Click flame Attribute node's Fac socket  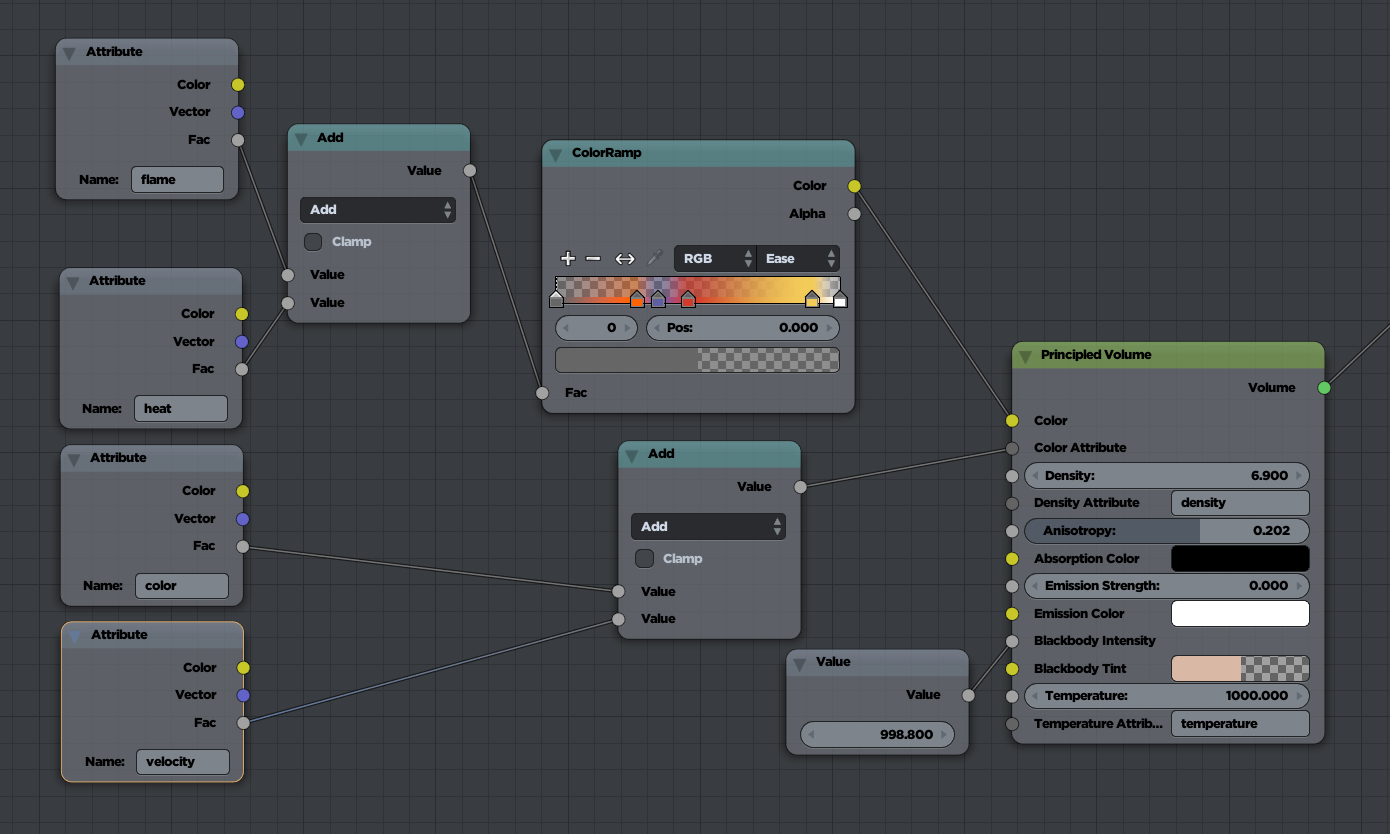tap(237, 140)
